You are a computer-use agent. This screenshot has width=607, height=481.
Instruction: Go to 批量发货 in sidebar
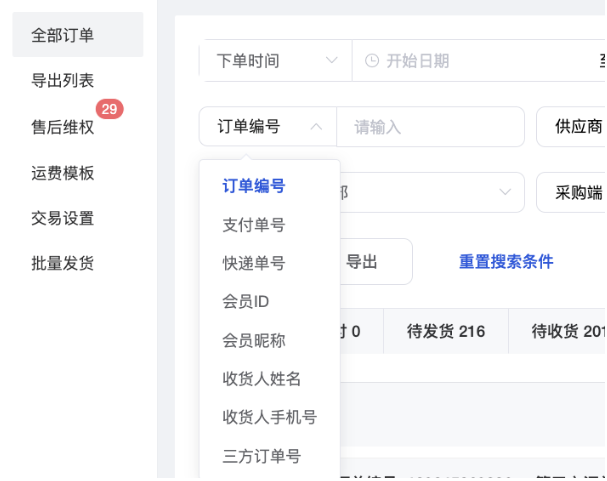pyautogui.click(x=62, y=264)
